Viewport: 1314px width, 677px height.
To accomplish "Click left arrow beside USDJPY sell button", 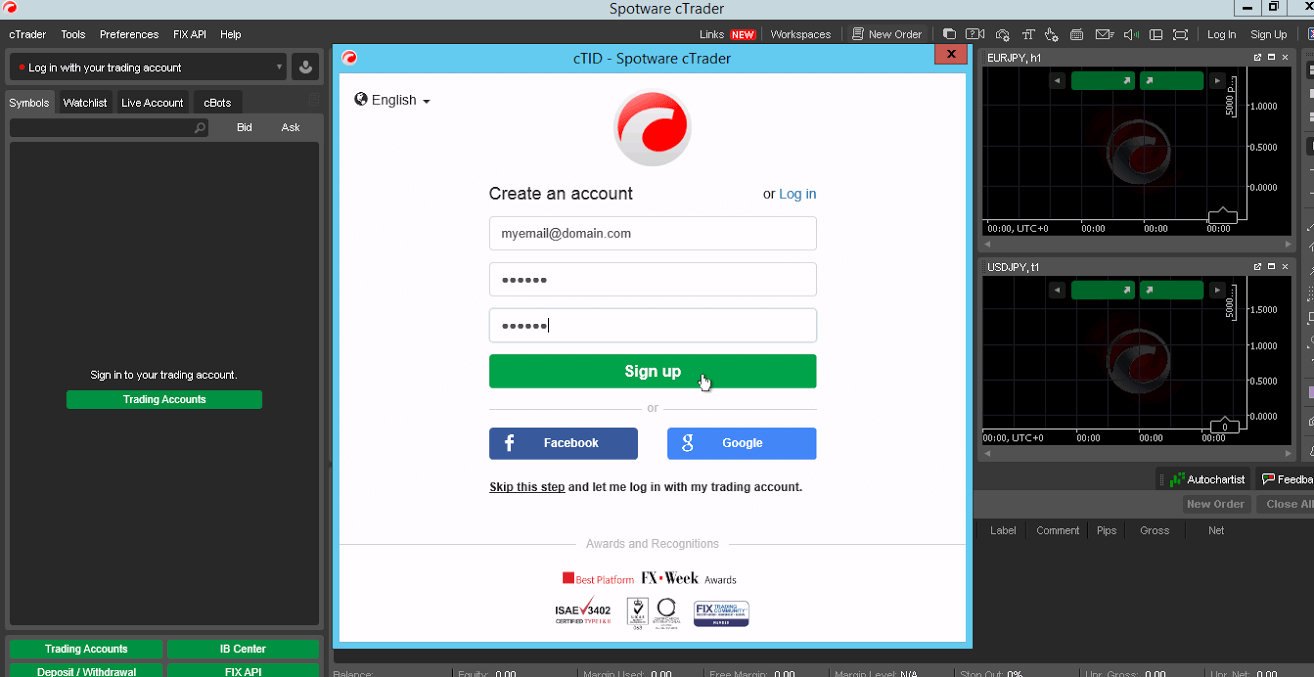I will click(1057, 290).
